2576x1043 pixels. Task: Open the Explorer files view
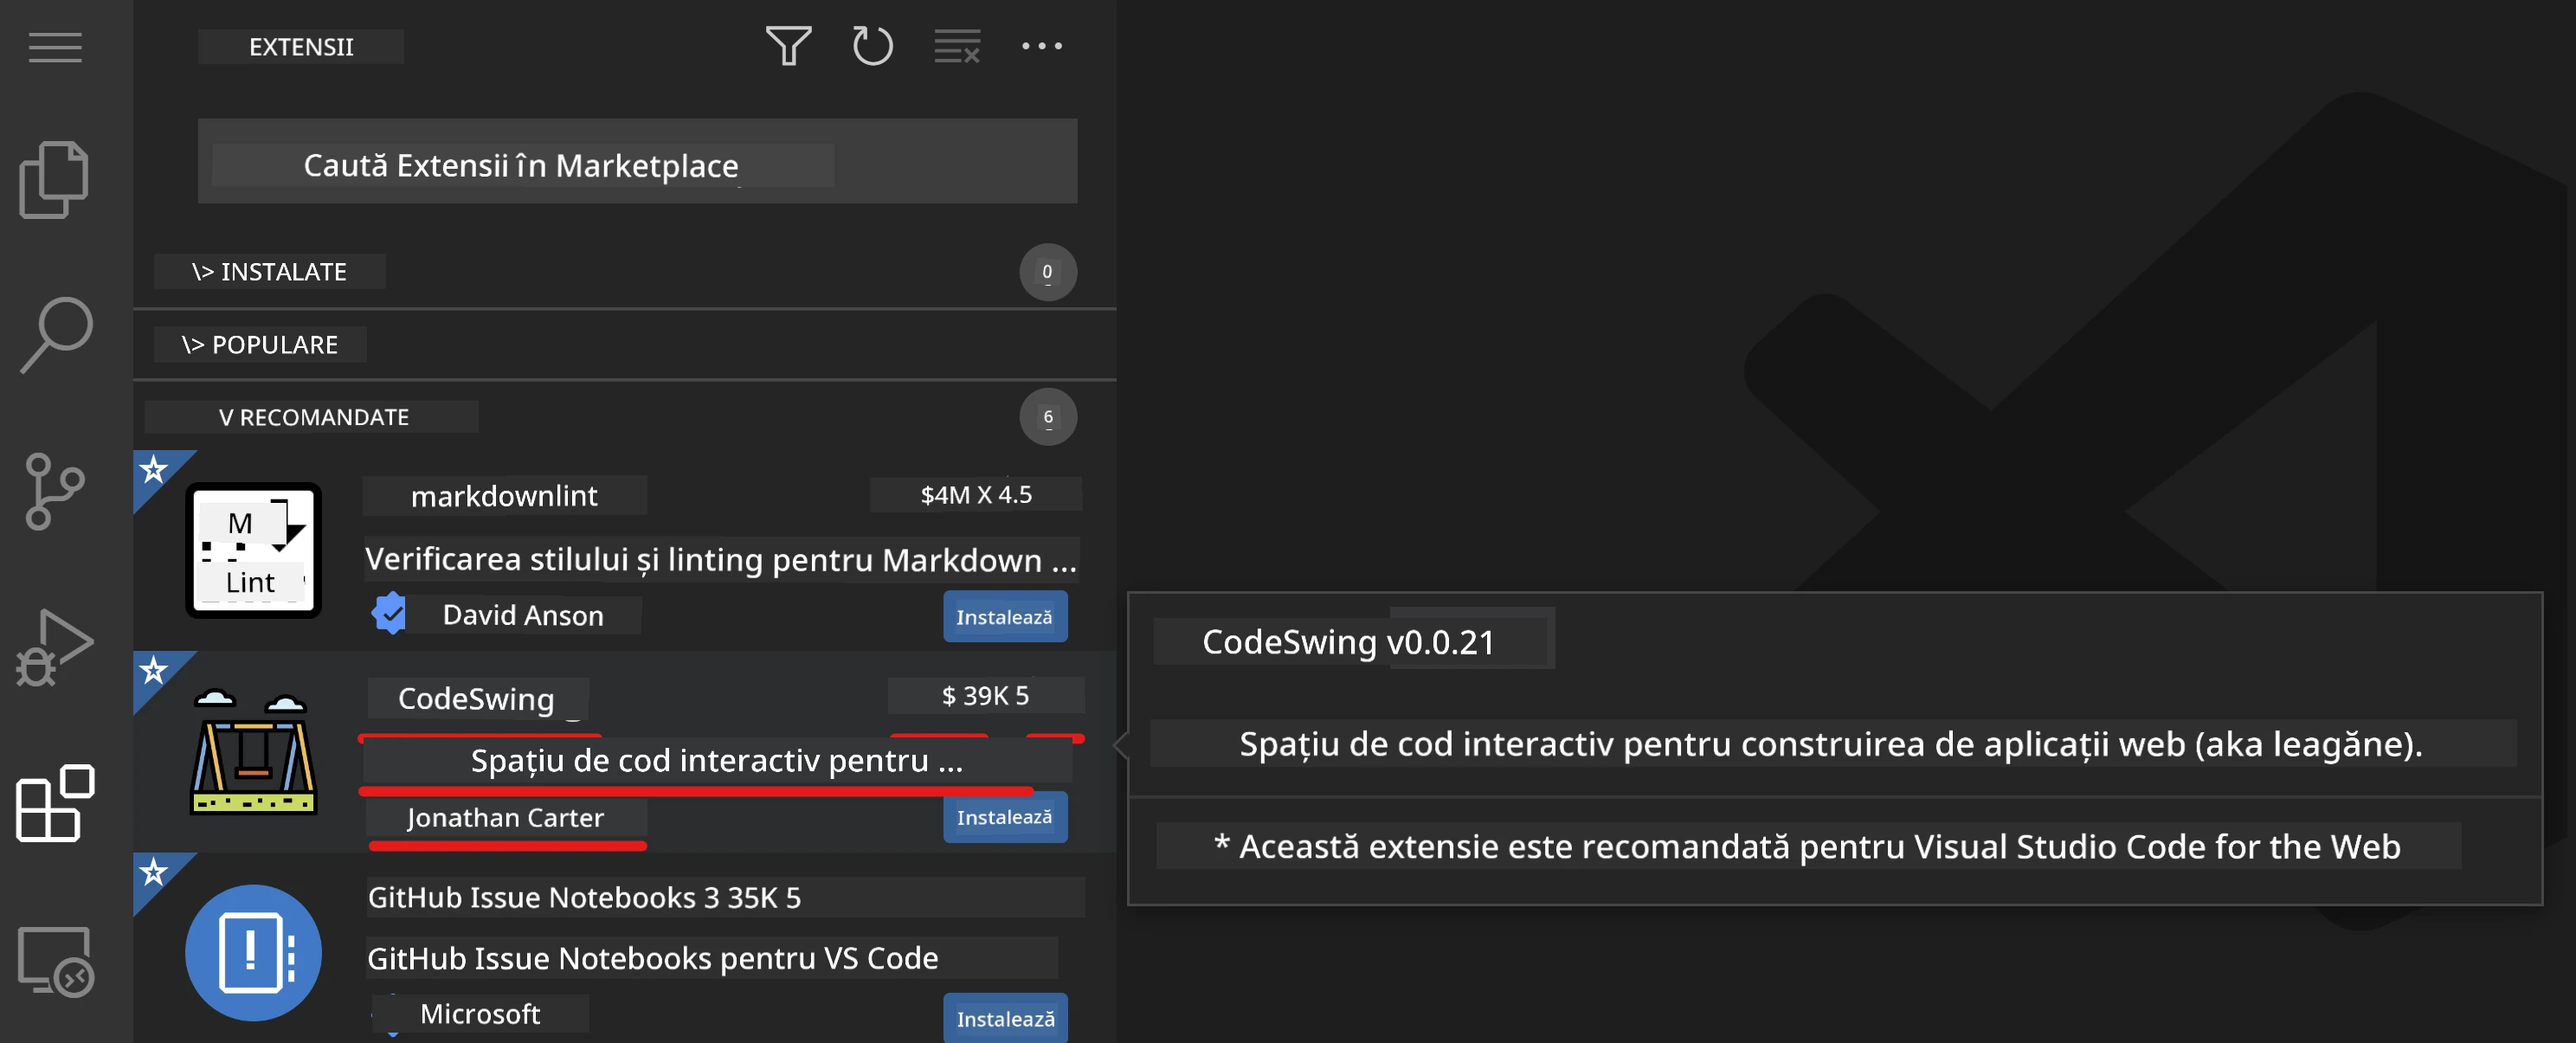click(x=55, y=180)
